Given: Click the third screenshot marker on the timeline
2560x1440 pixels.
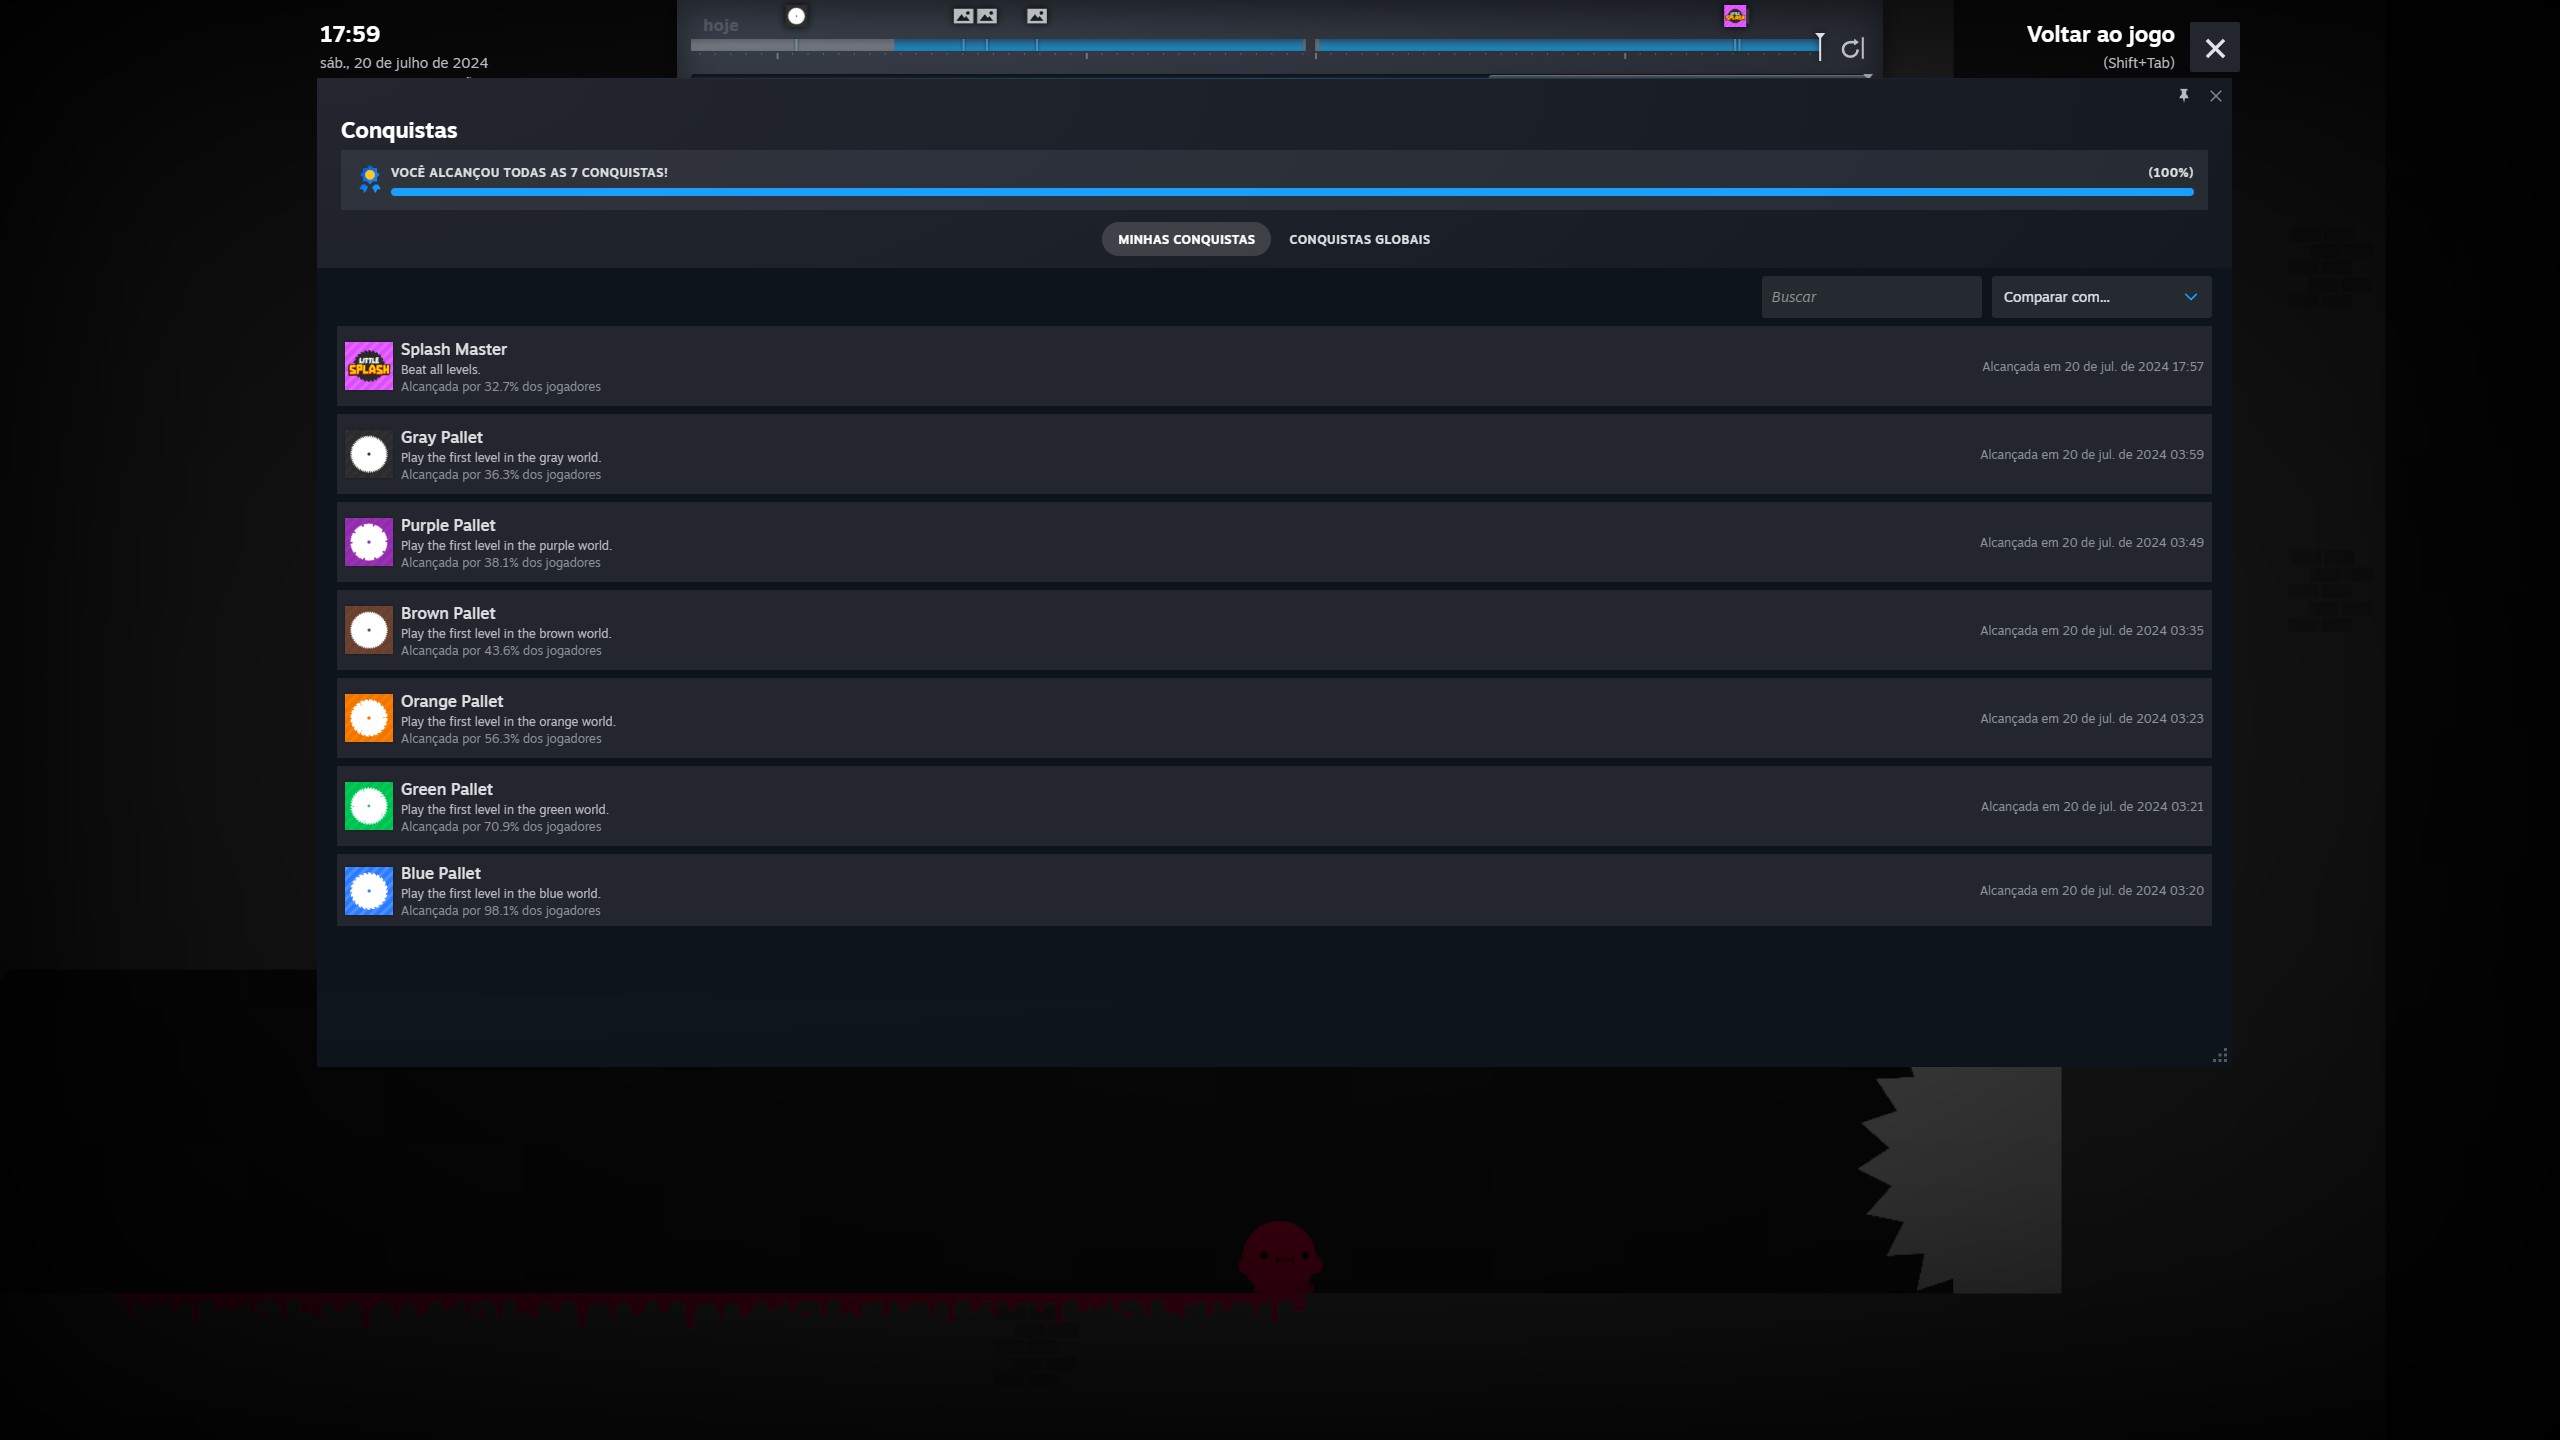Looking at the screenshot, I should [1037, 16].
